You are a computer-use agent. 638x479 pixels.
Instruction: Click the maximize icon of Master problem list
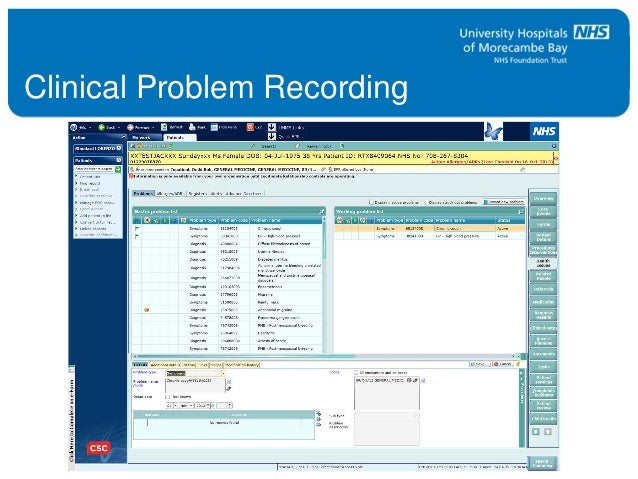321,211
